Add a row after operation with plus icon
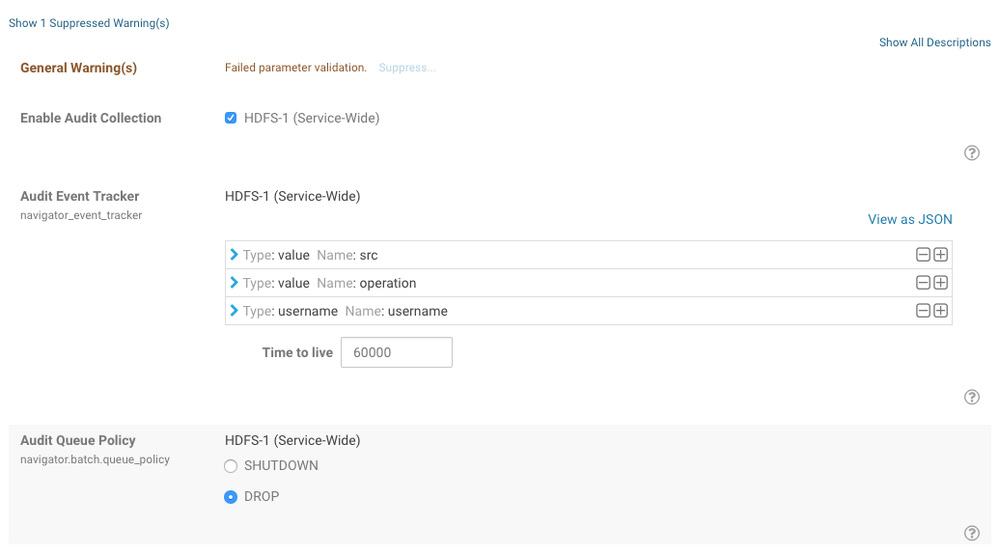This screenshot has height=554, width=999. coord(940,283)
